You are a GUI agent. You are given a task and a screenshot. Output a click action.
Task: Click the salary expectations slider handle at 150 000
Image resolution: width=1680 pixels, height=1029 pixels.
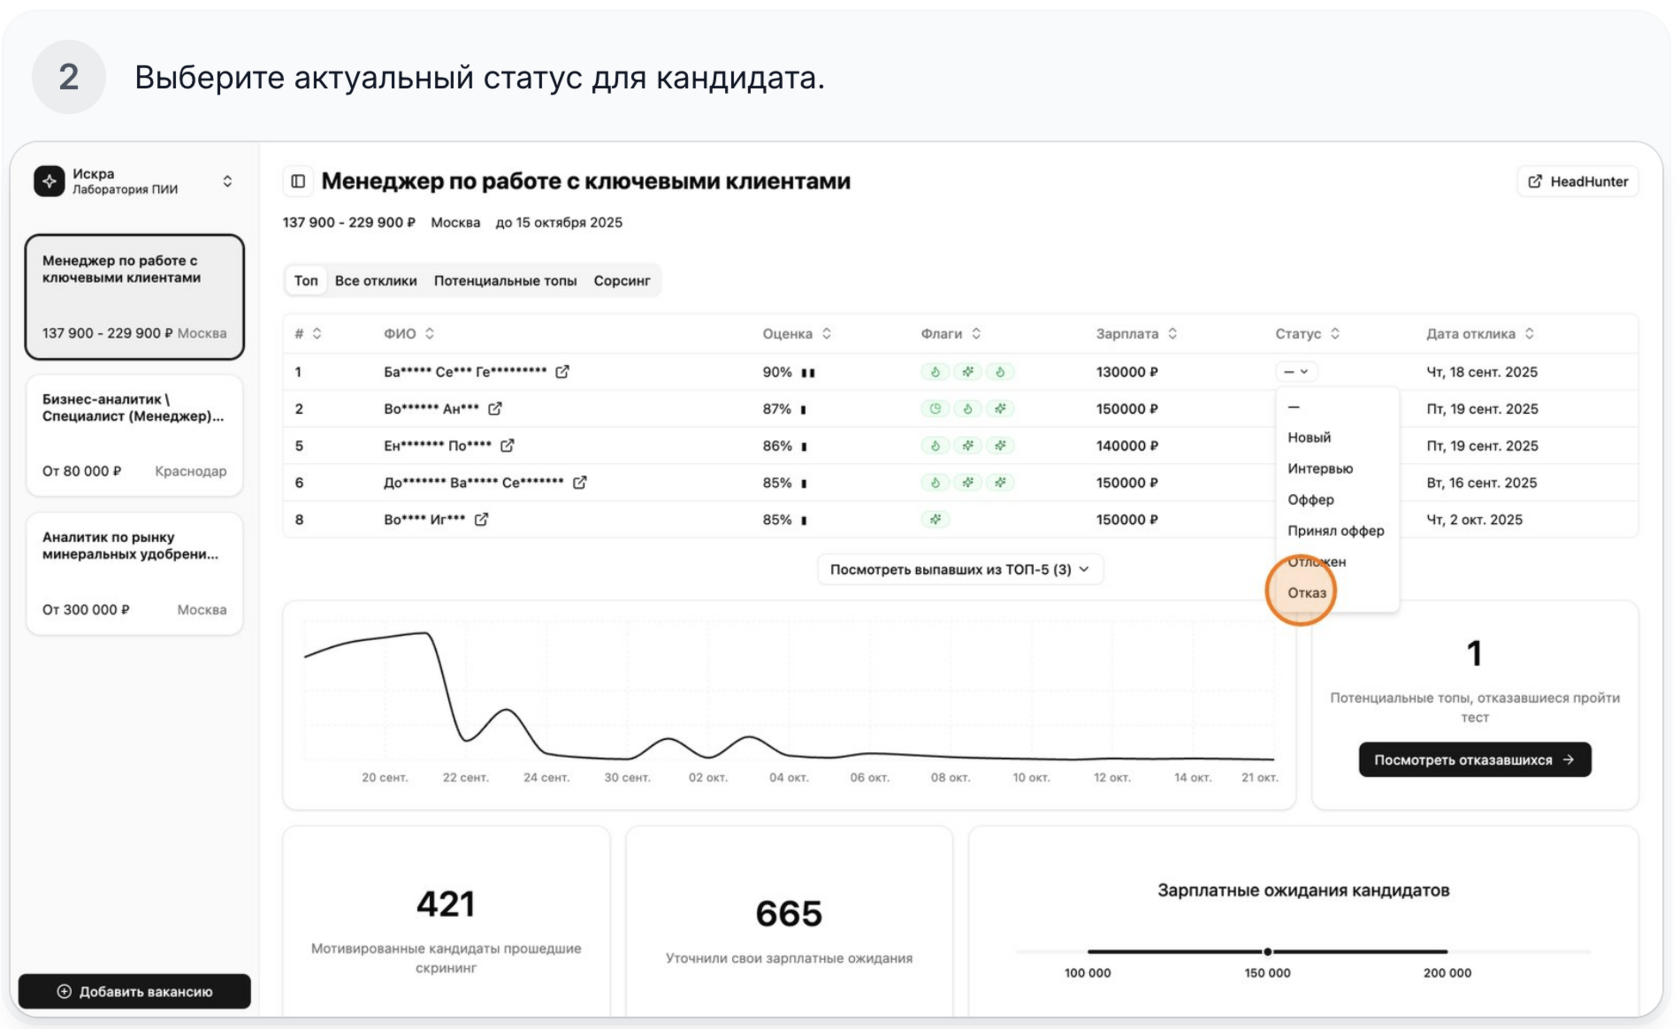click(x=1267, y=951)
